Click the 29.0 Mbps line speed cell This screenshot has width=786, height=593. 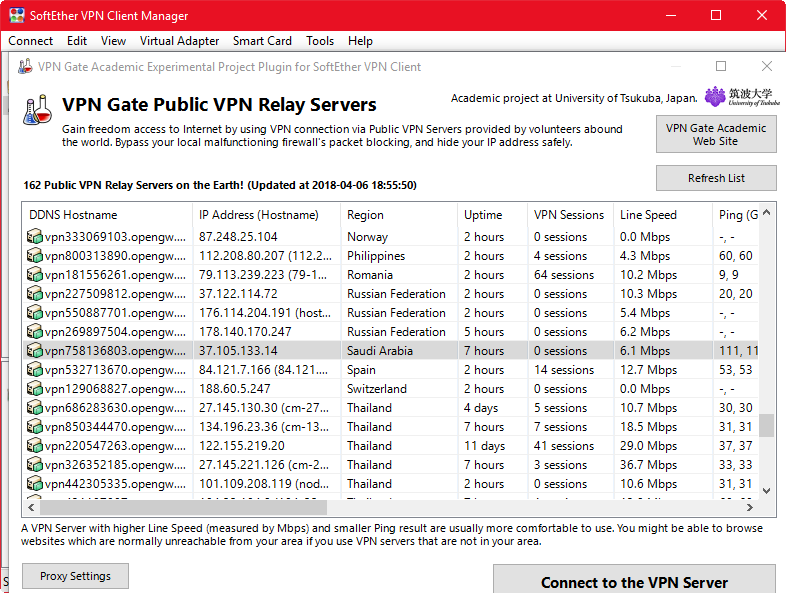pyautogui.click(x=648, y=446)
